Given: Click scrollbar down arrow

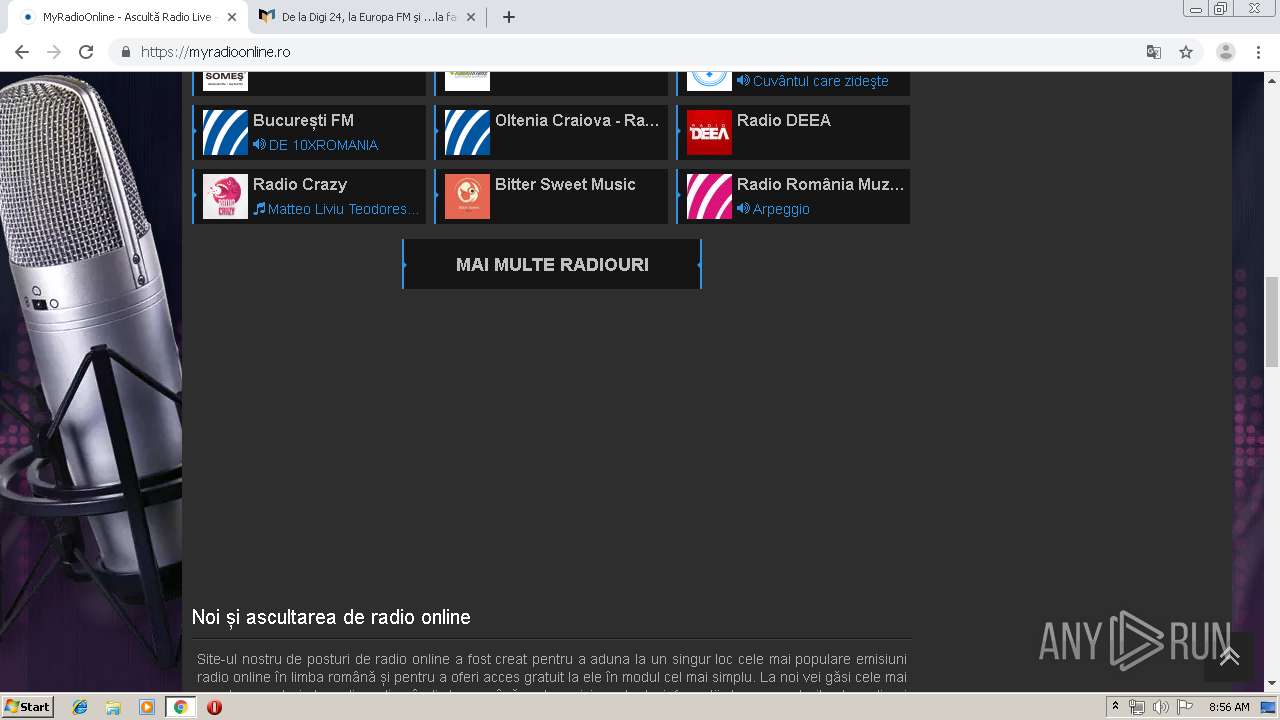Looking at the screenshot, I should point(1272,684).
